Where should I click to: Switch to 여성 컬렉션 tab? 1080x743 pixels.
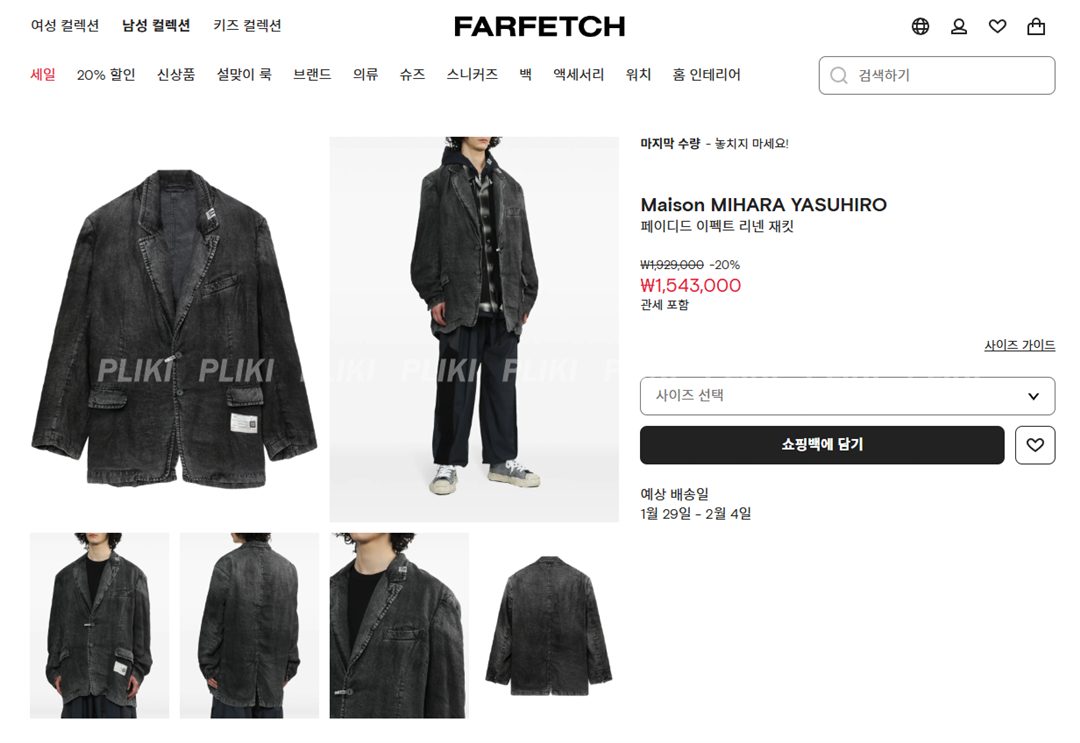click(x=65, y=25)
